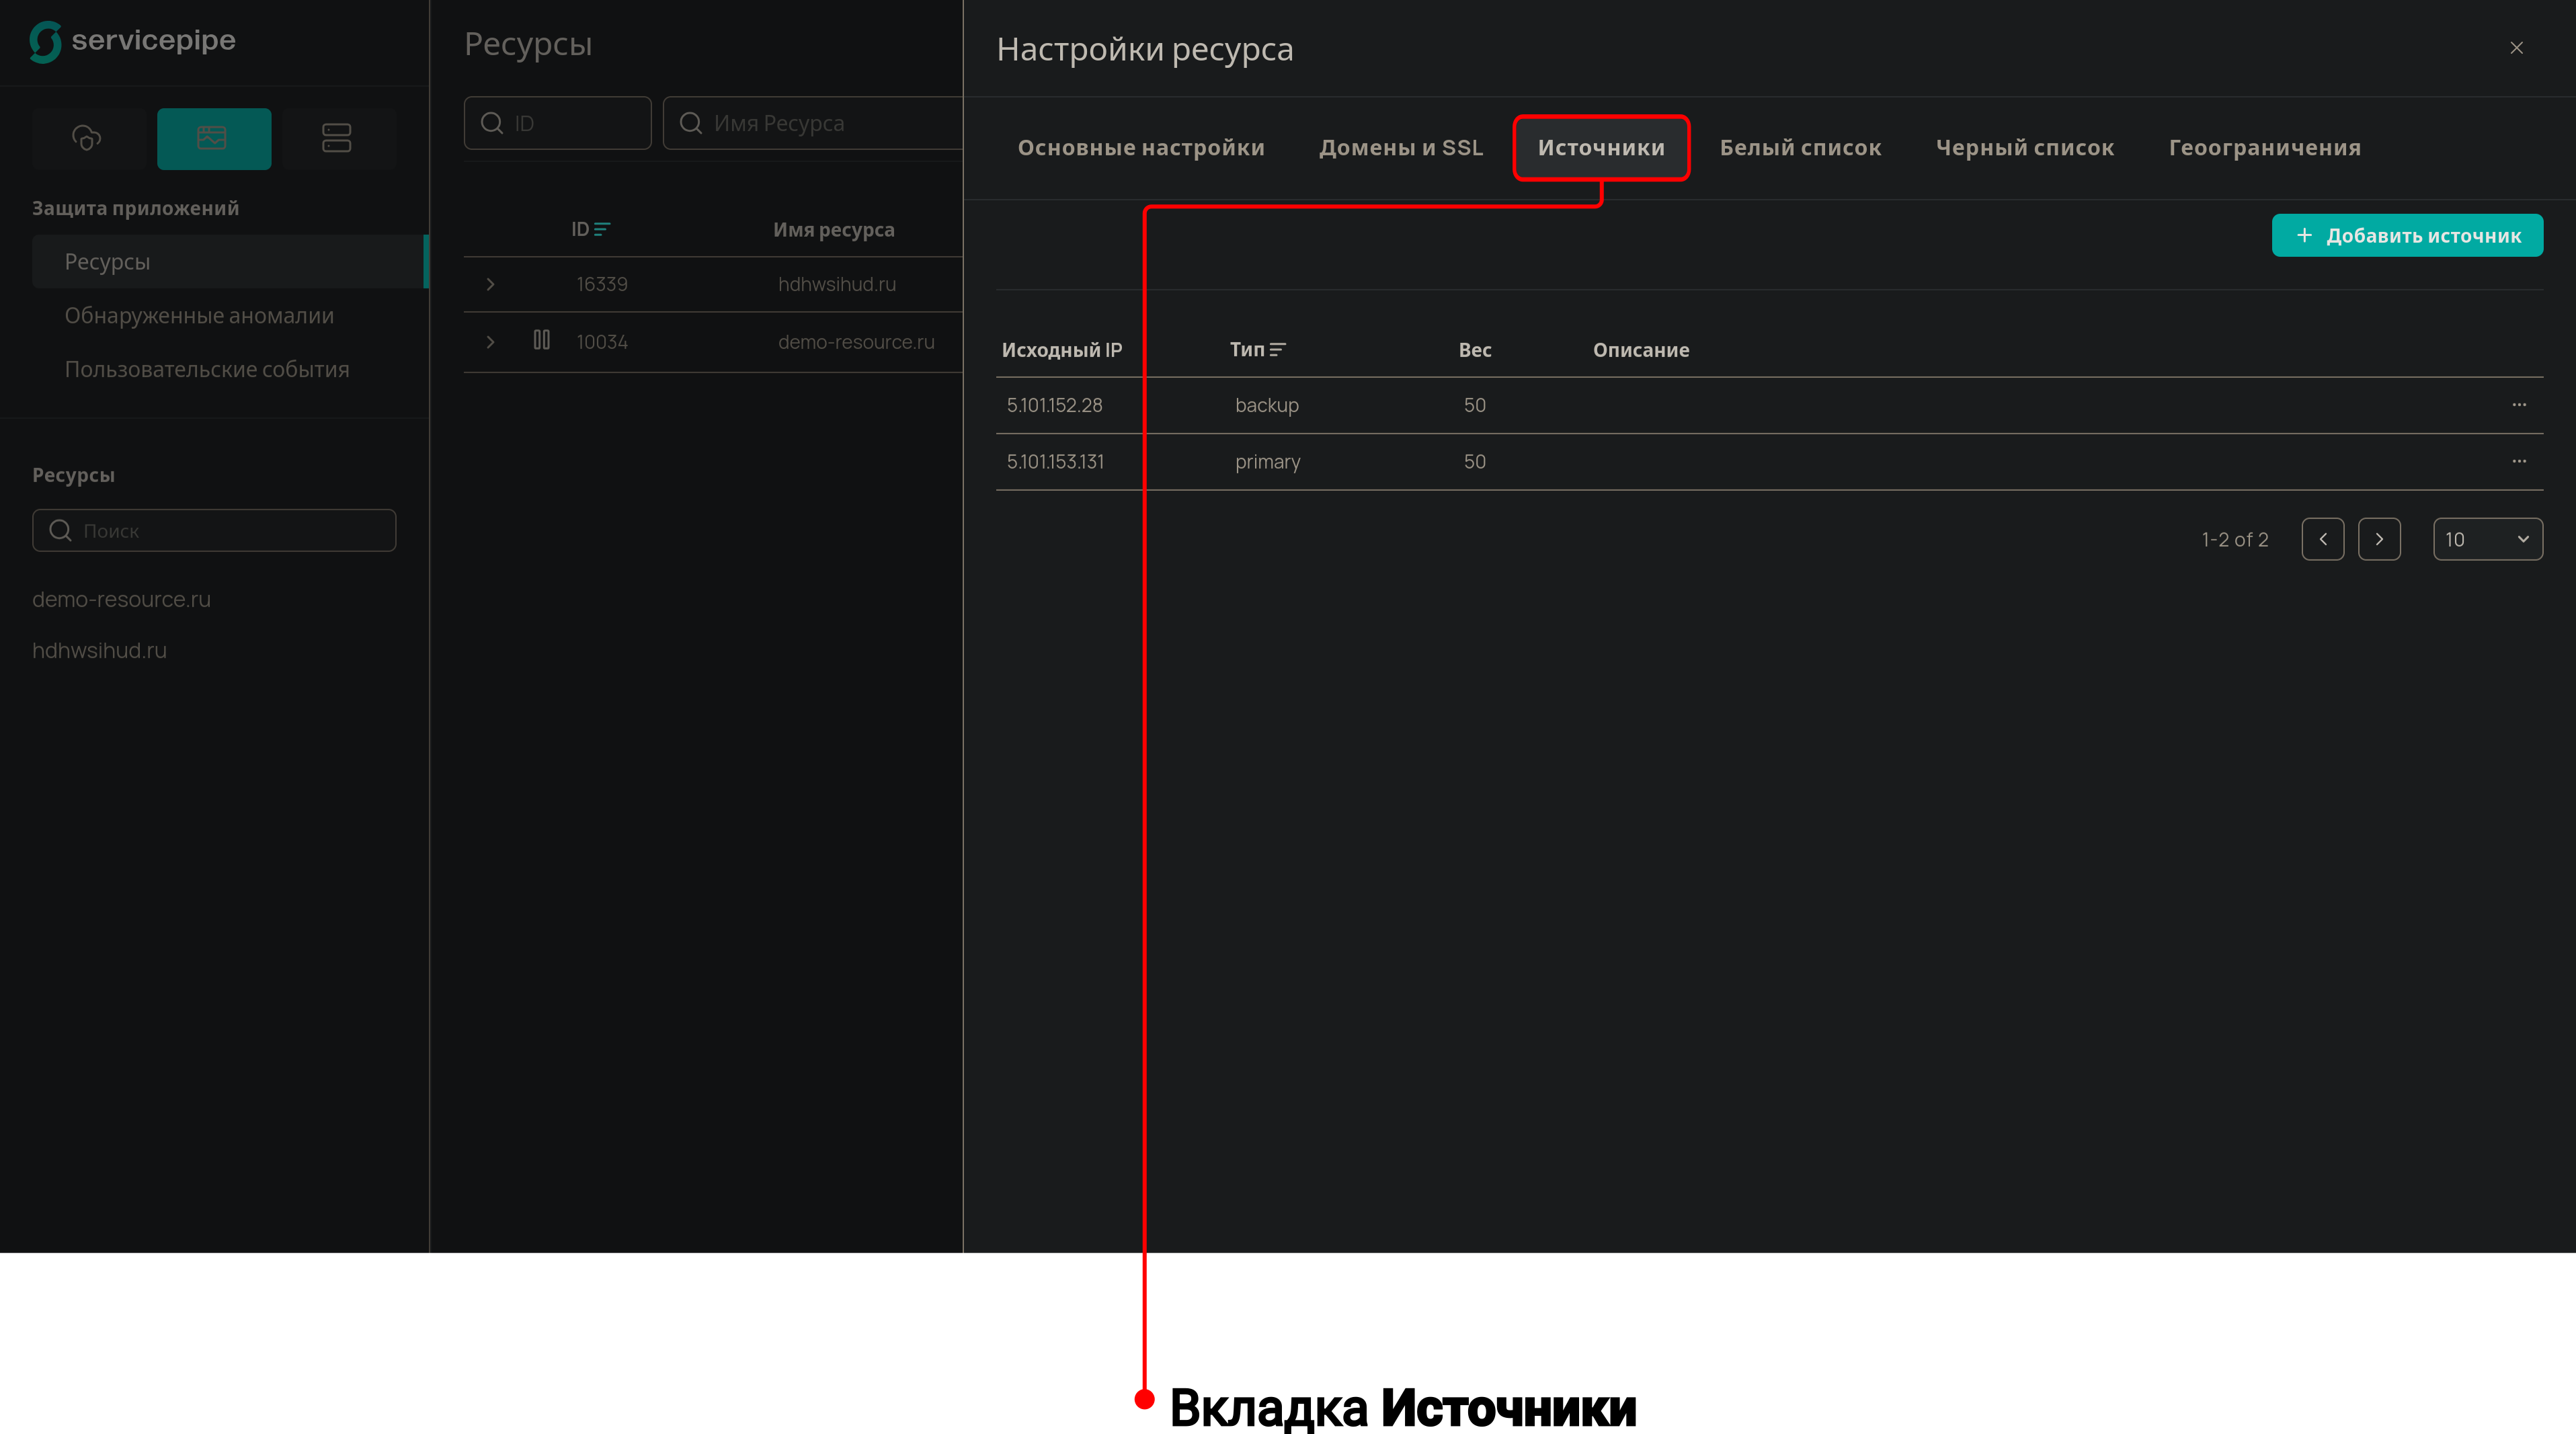Open hdhwsihud.ru in sidebar list
This screenshot has height=1434, width=2576.
point(99,651)
